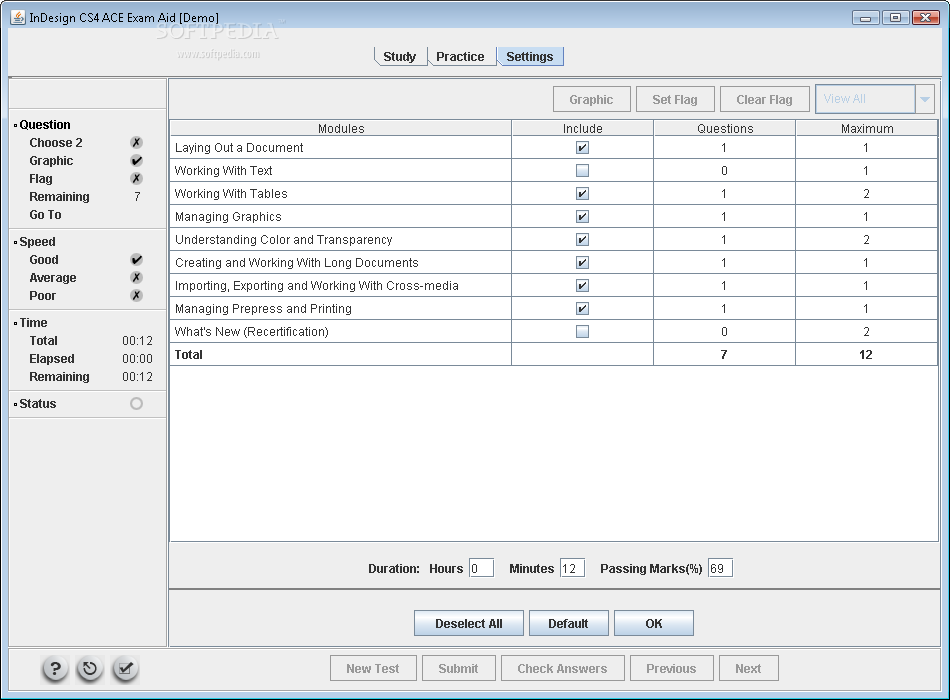This screenshot has height=700, width=950.
Task: Open the View All dropdown arrow
Action: click(x=925, y=99)
